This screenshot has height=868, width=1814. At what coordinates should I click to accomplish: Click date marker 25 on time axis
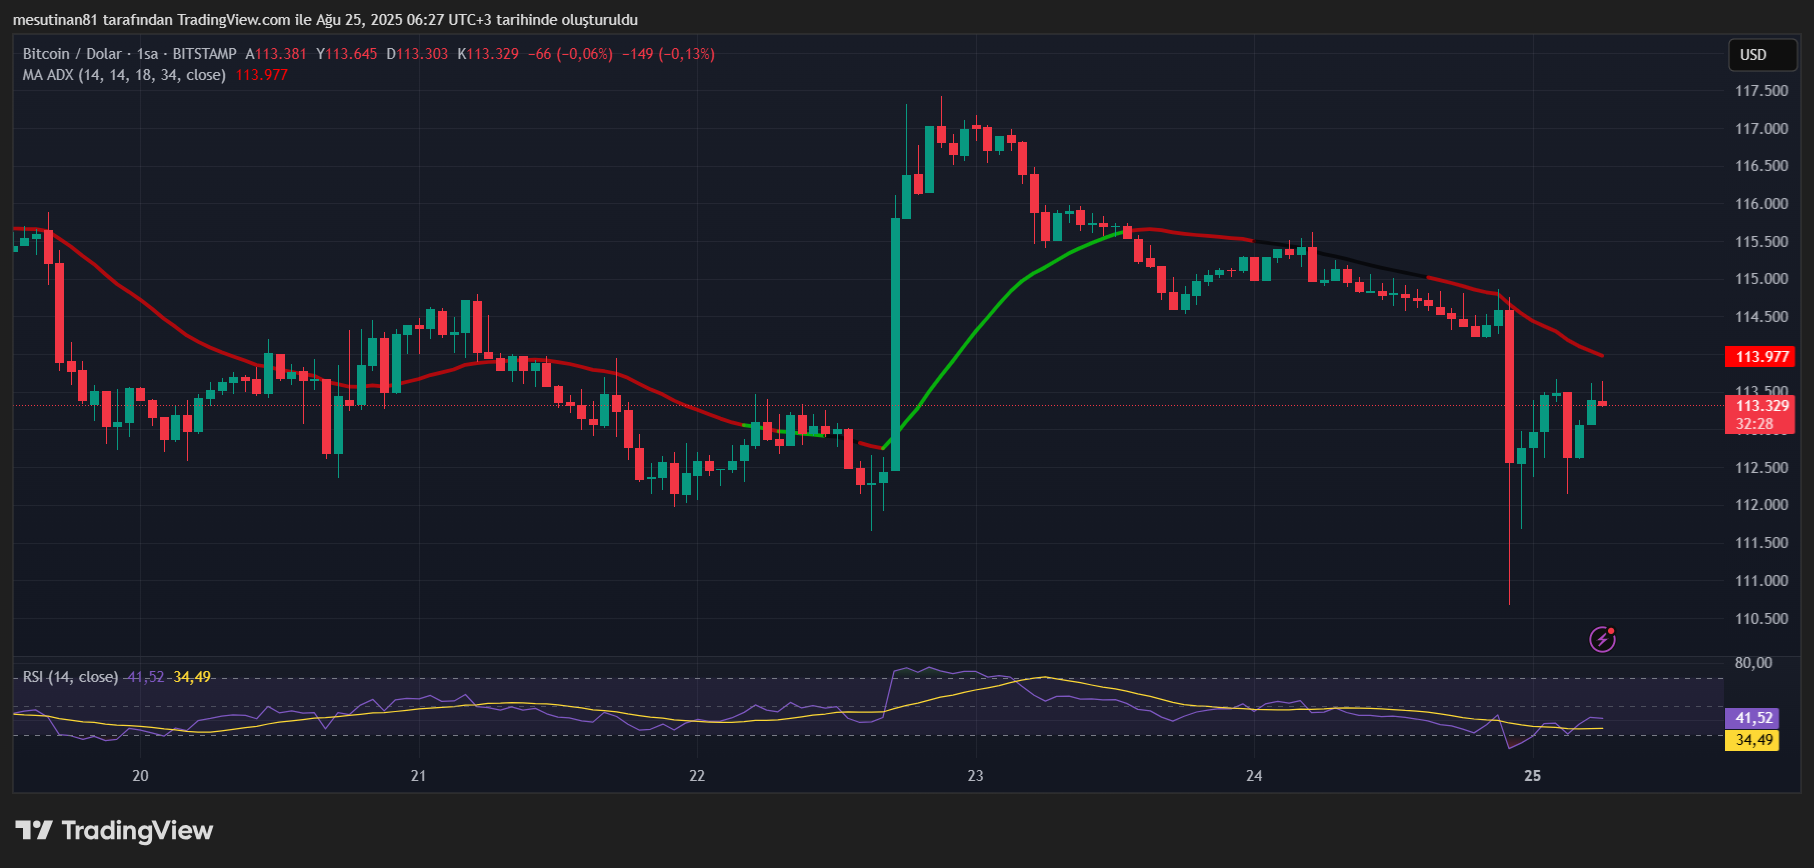pyautogui.click(x=1532, y=776)
